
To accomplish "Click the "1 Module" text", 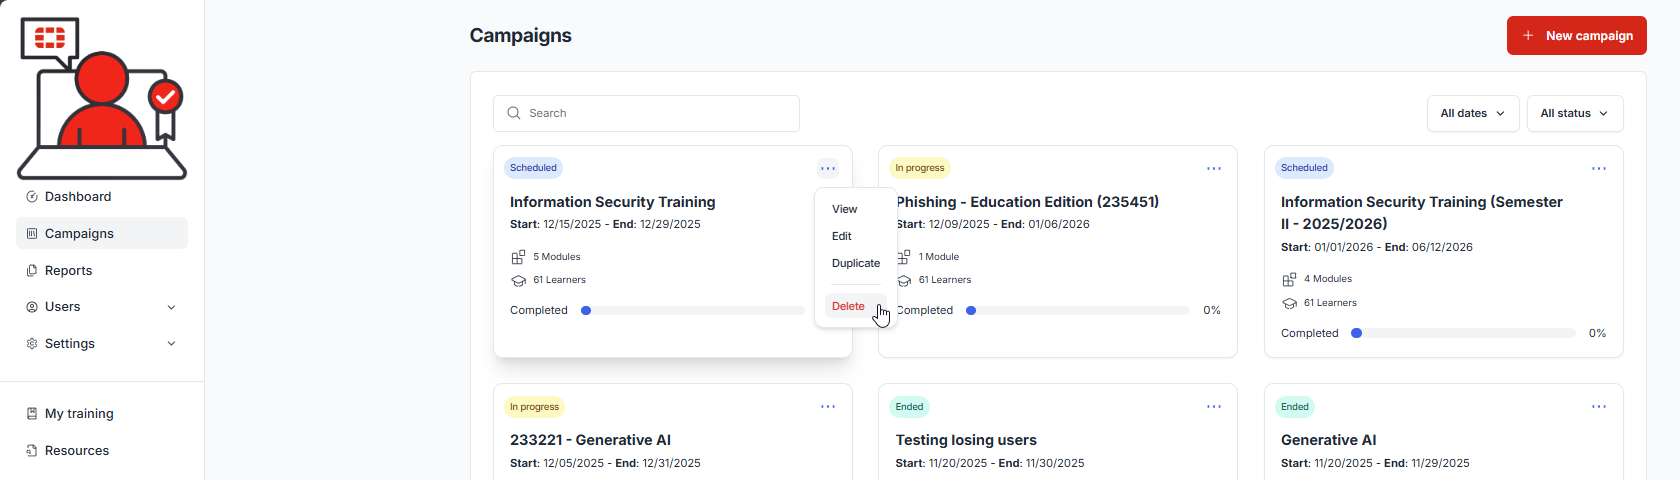I will (939, 257).
